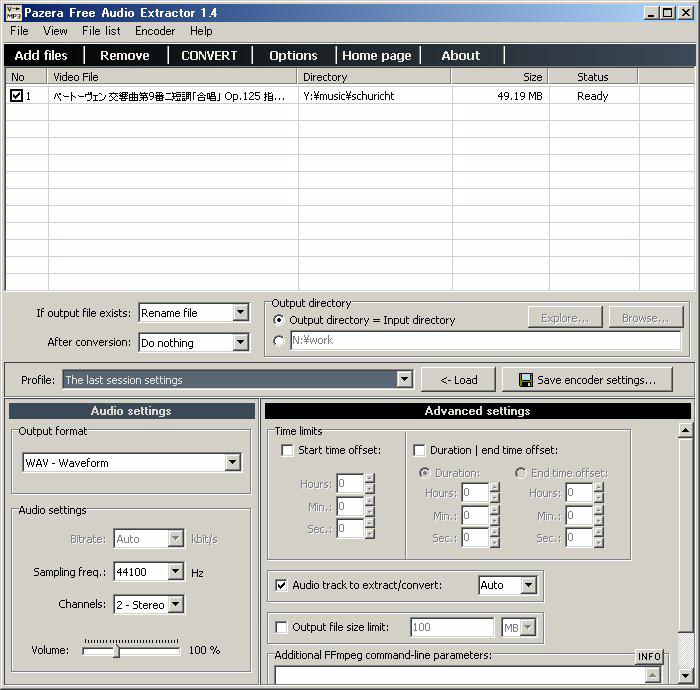Open the Help menu
Screen dimensions: 700x690
(201, 31)
